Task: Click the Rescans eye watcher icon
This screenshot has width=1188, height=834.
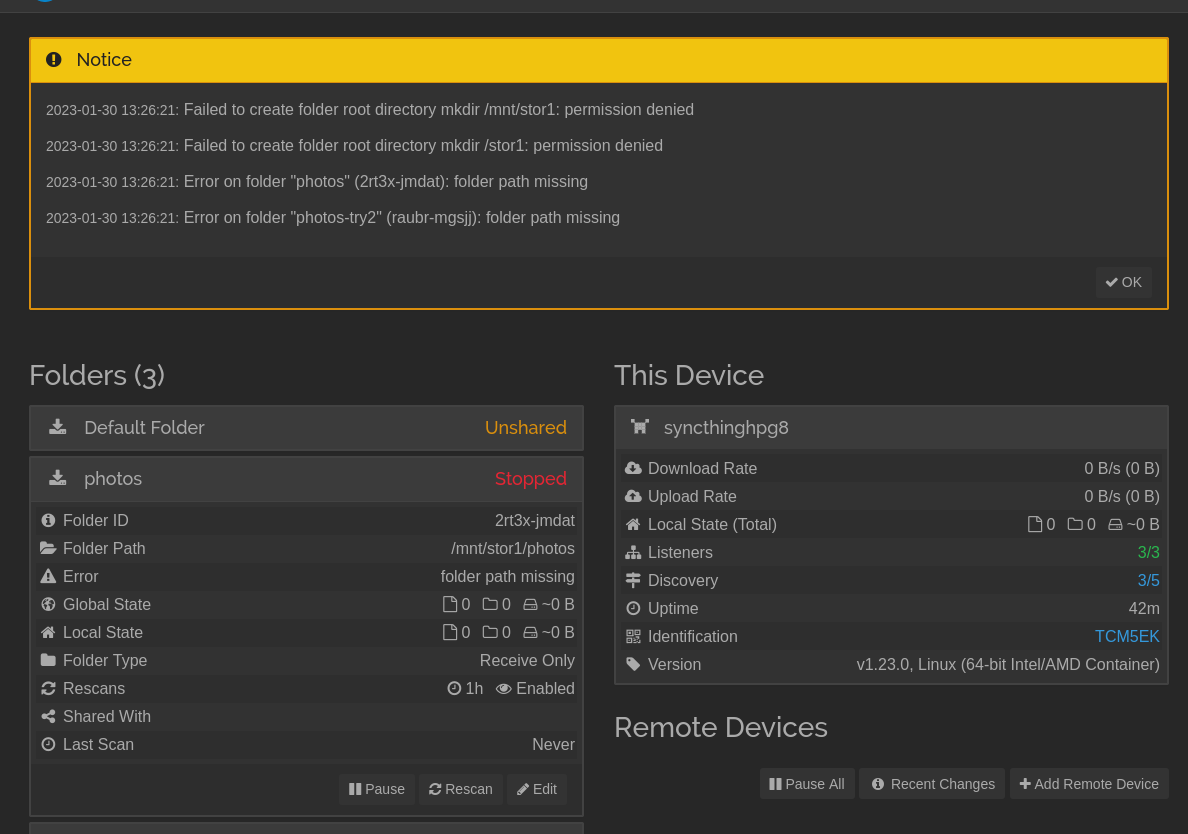Action: tap(504, 689)
